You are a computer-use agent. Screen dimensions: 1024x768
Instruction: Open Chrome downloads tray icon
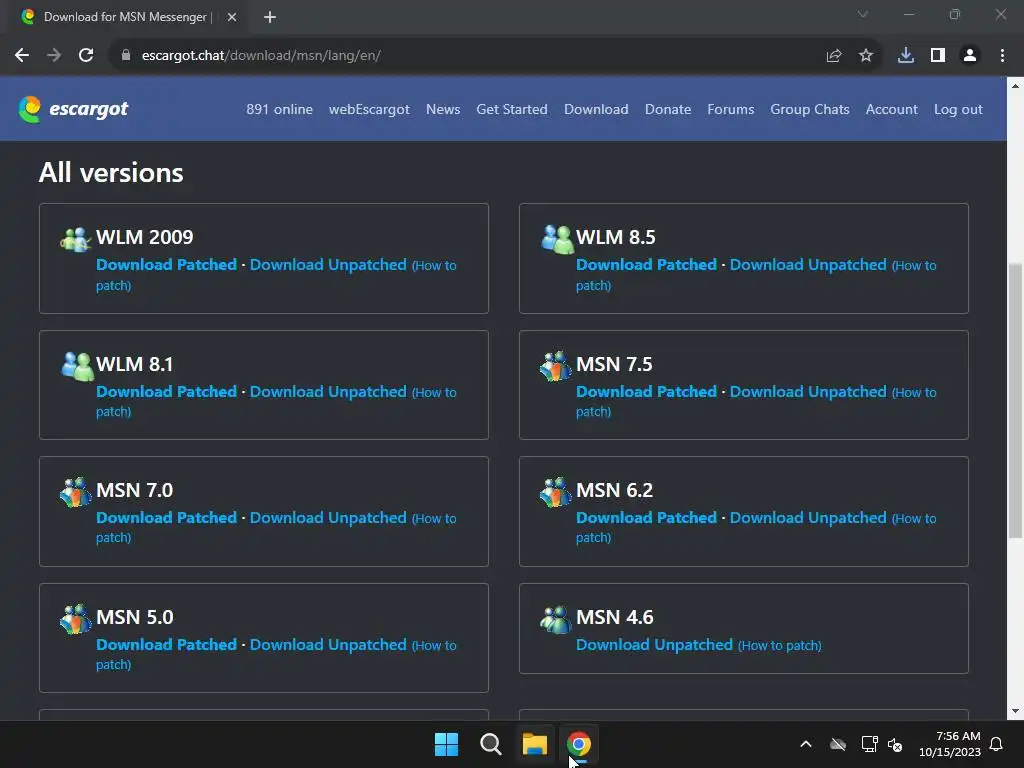[906, 56]
